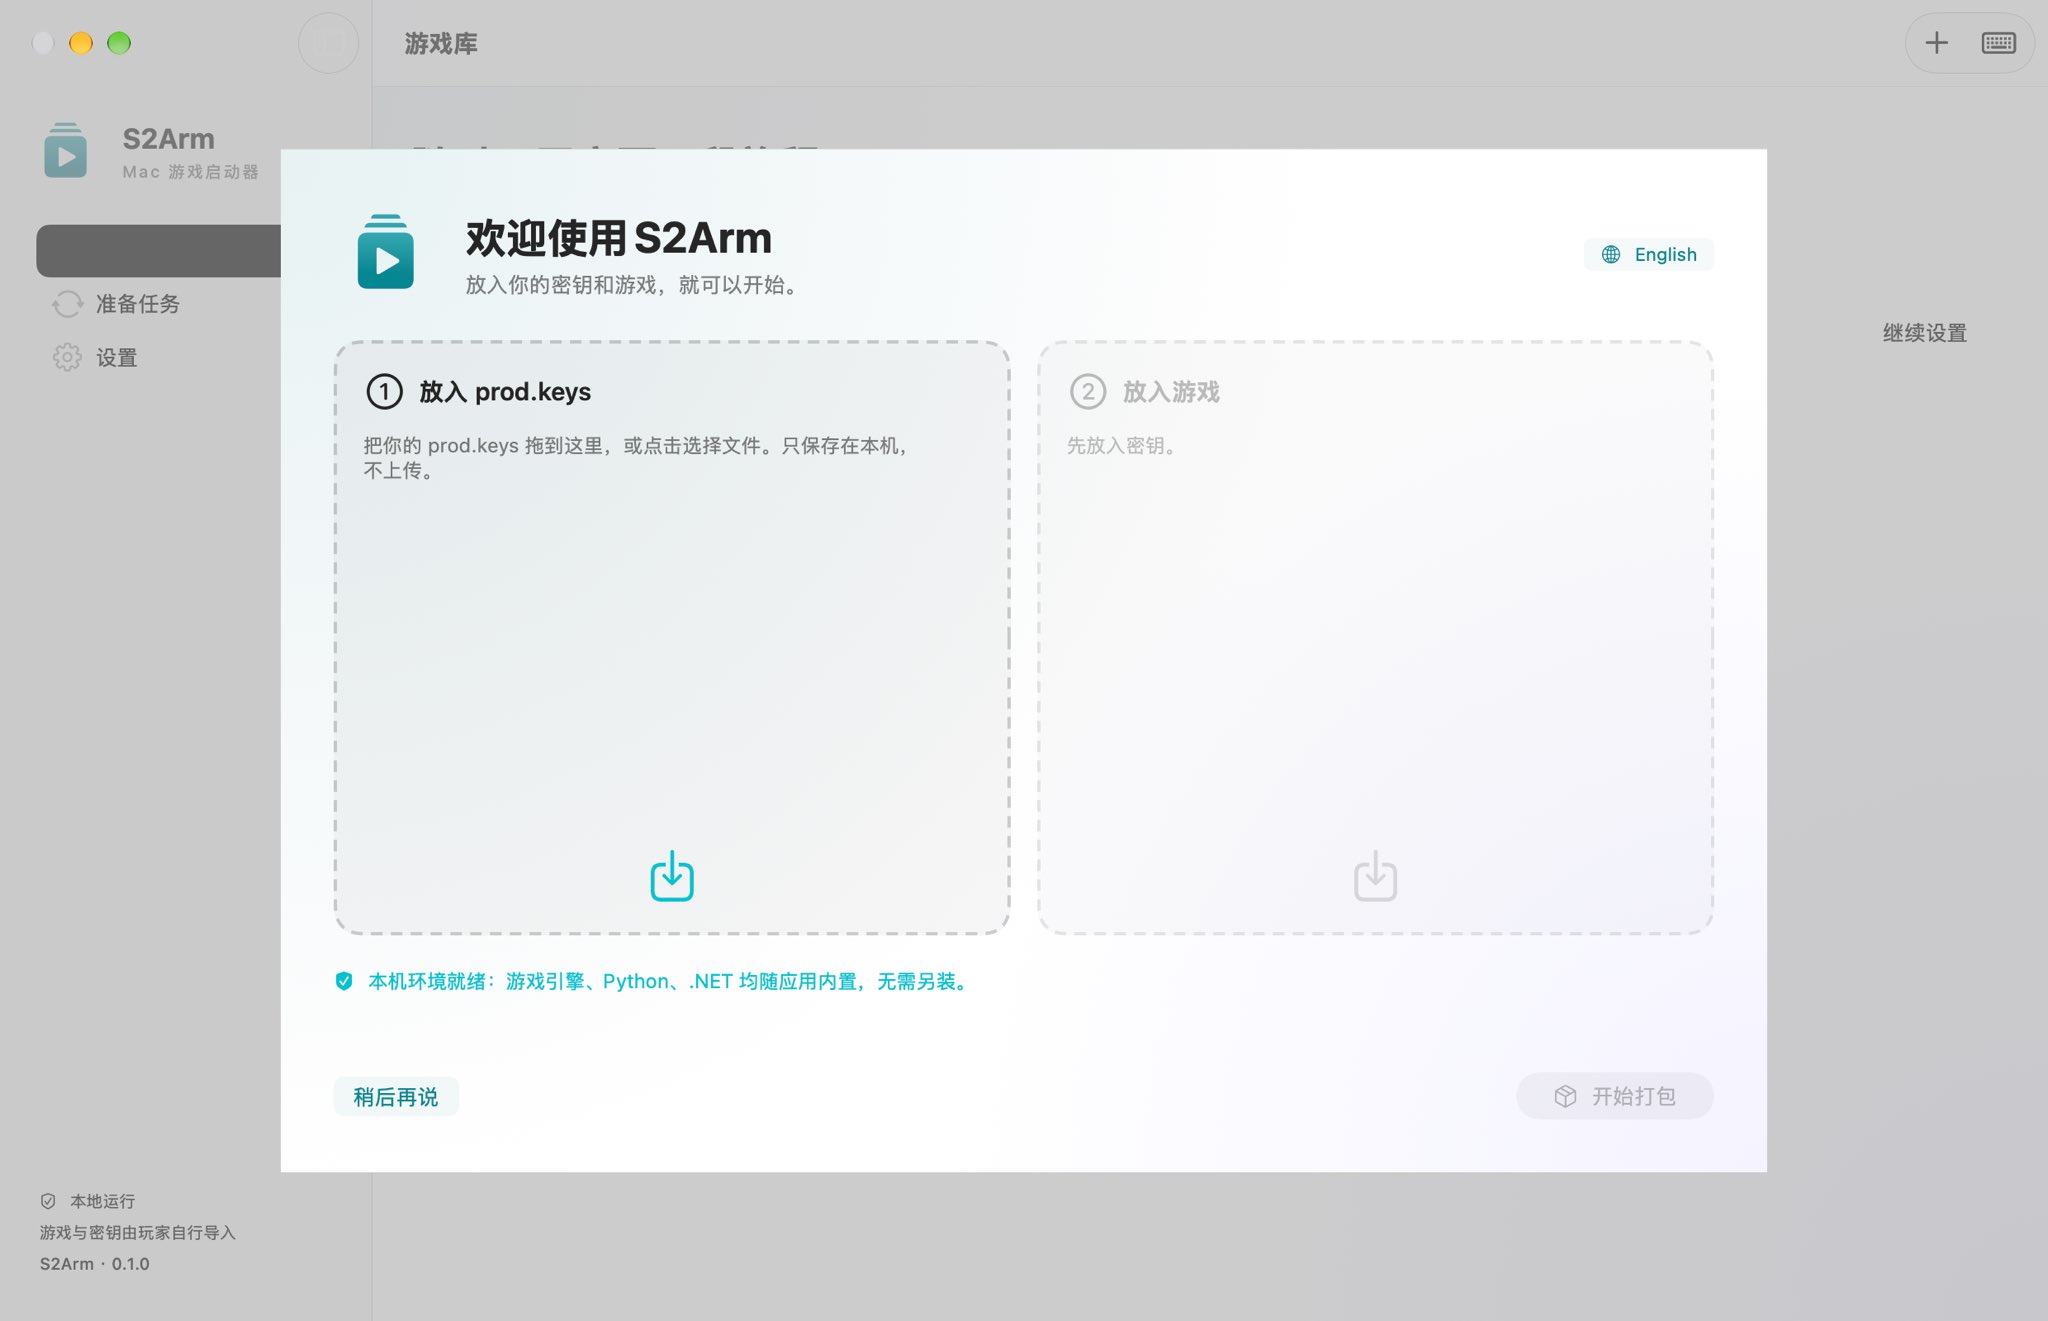Switch language to English
Image resolution: width=2048 pixels, height=1321 pixels.
coord(1649,254)
